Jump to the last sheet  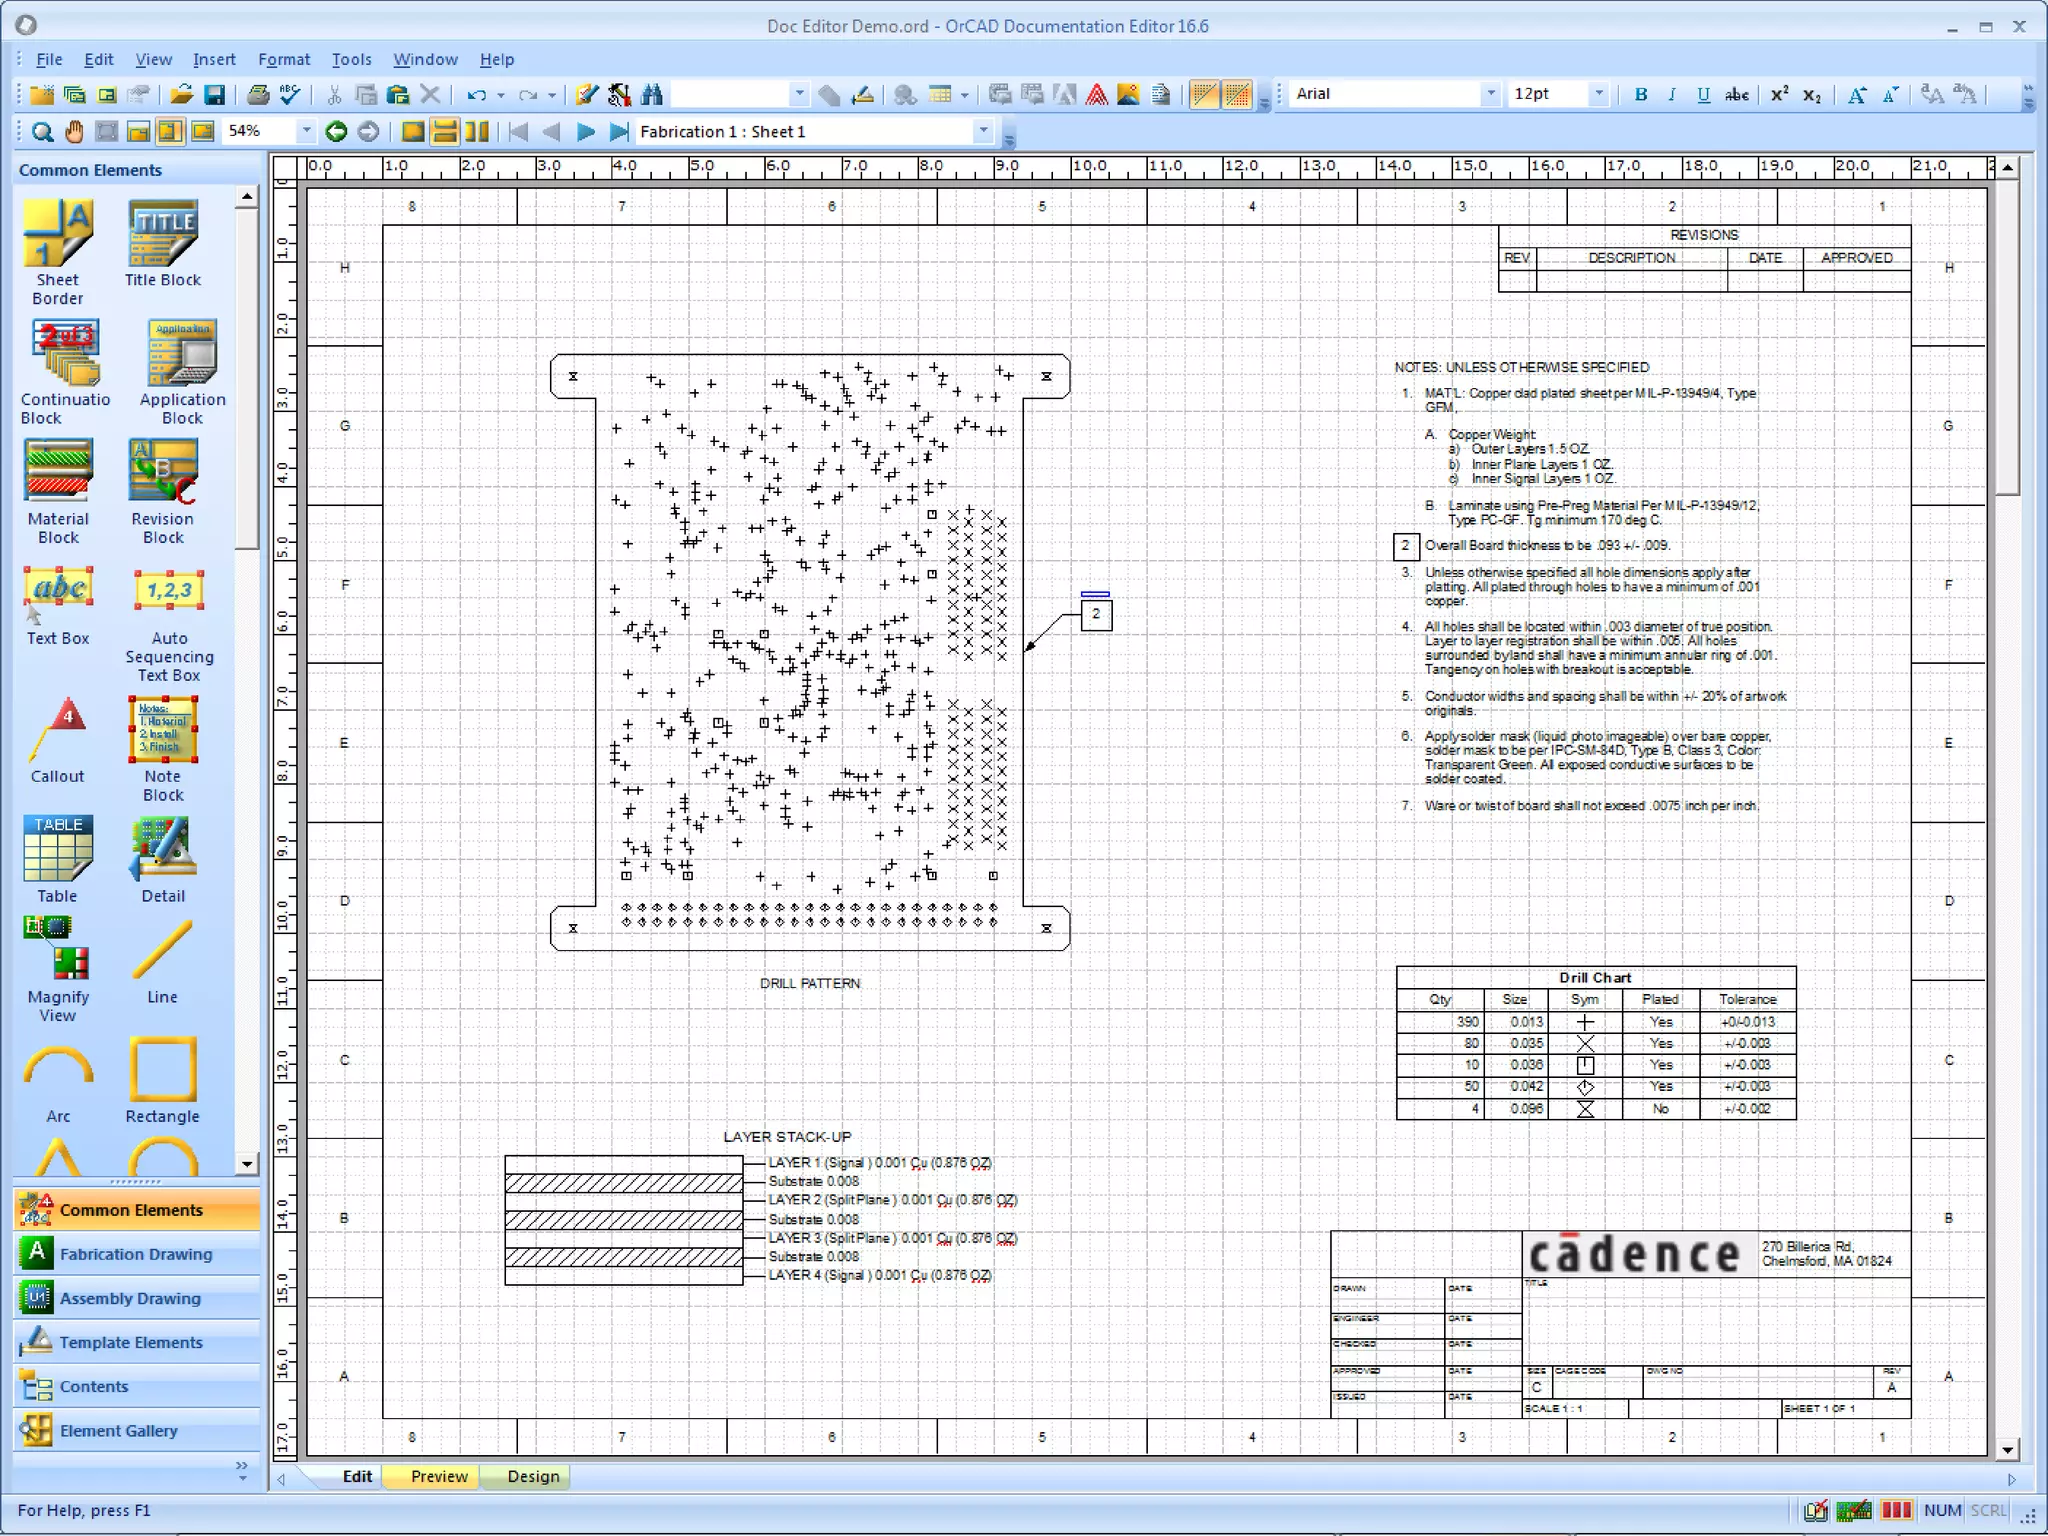tap(619, 131)
